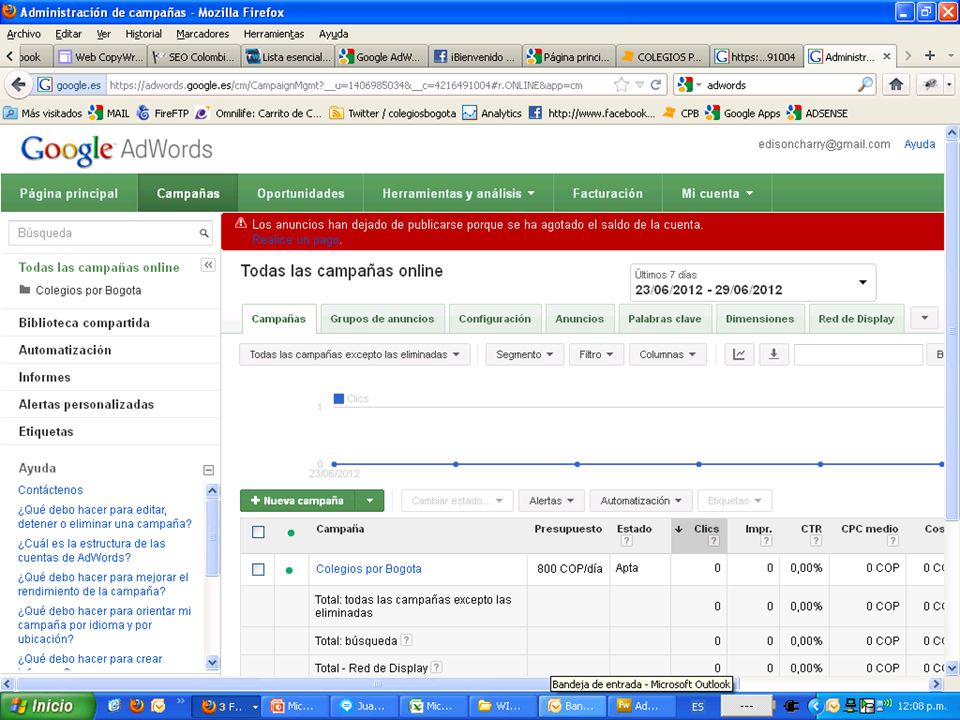Switch to the Palabras clave tab
This screenshot has height=720, width=960.
coord(665,319)
